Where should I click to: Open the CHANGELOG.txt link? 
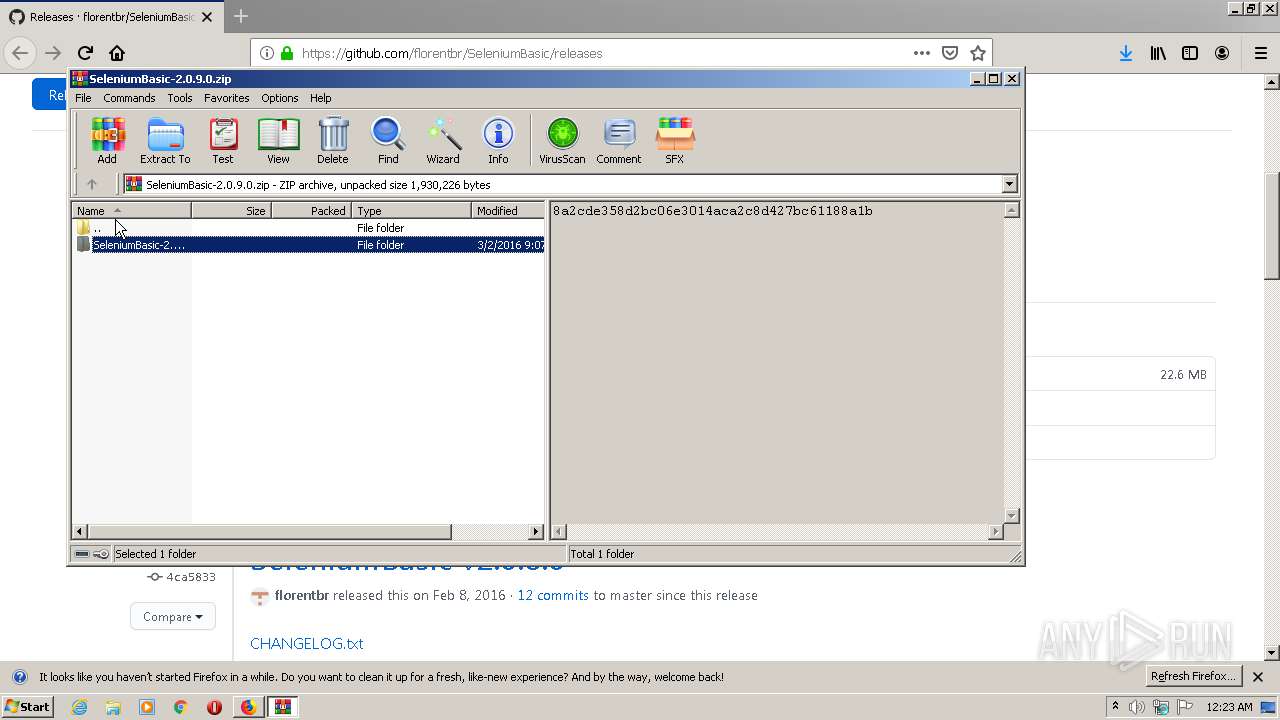point(306,643)
